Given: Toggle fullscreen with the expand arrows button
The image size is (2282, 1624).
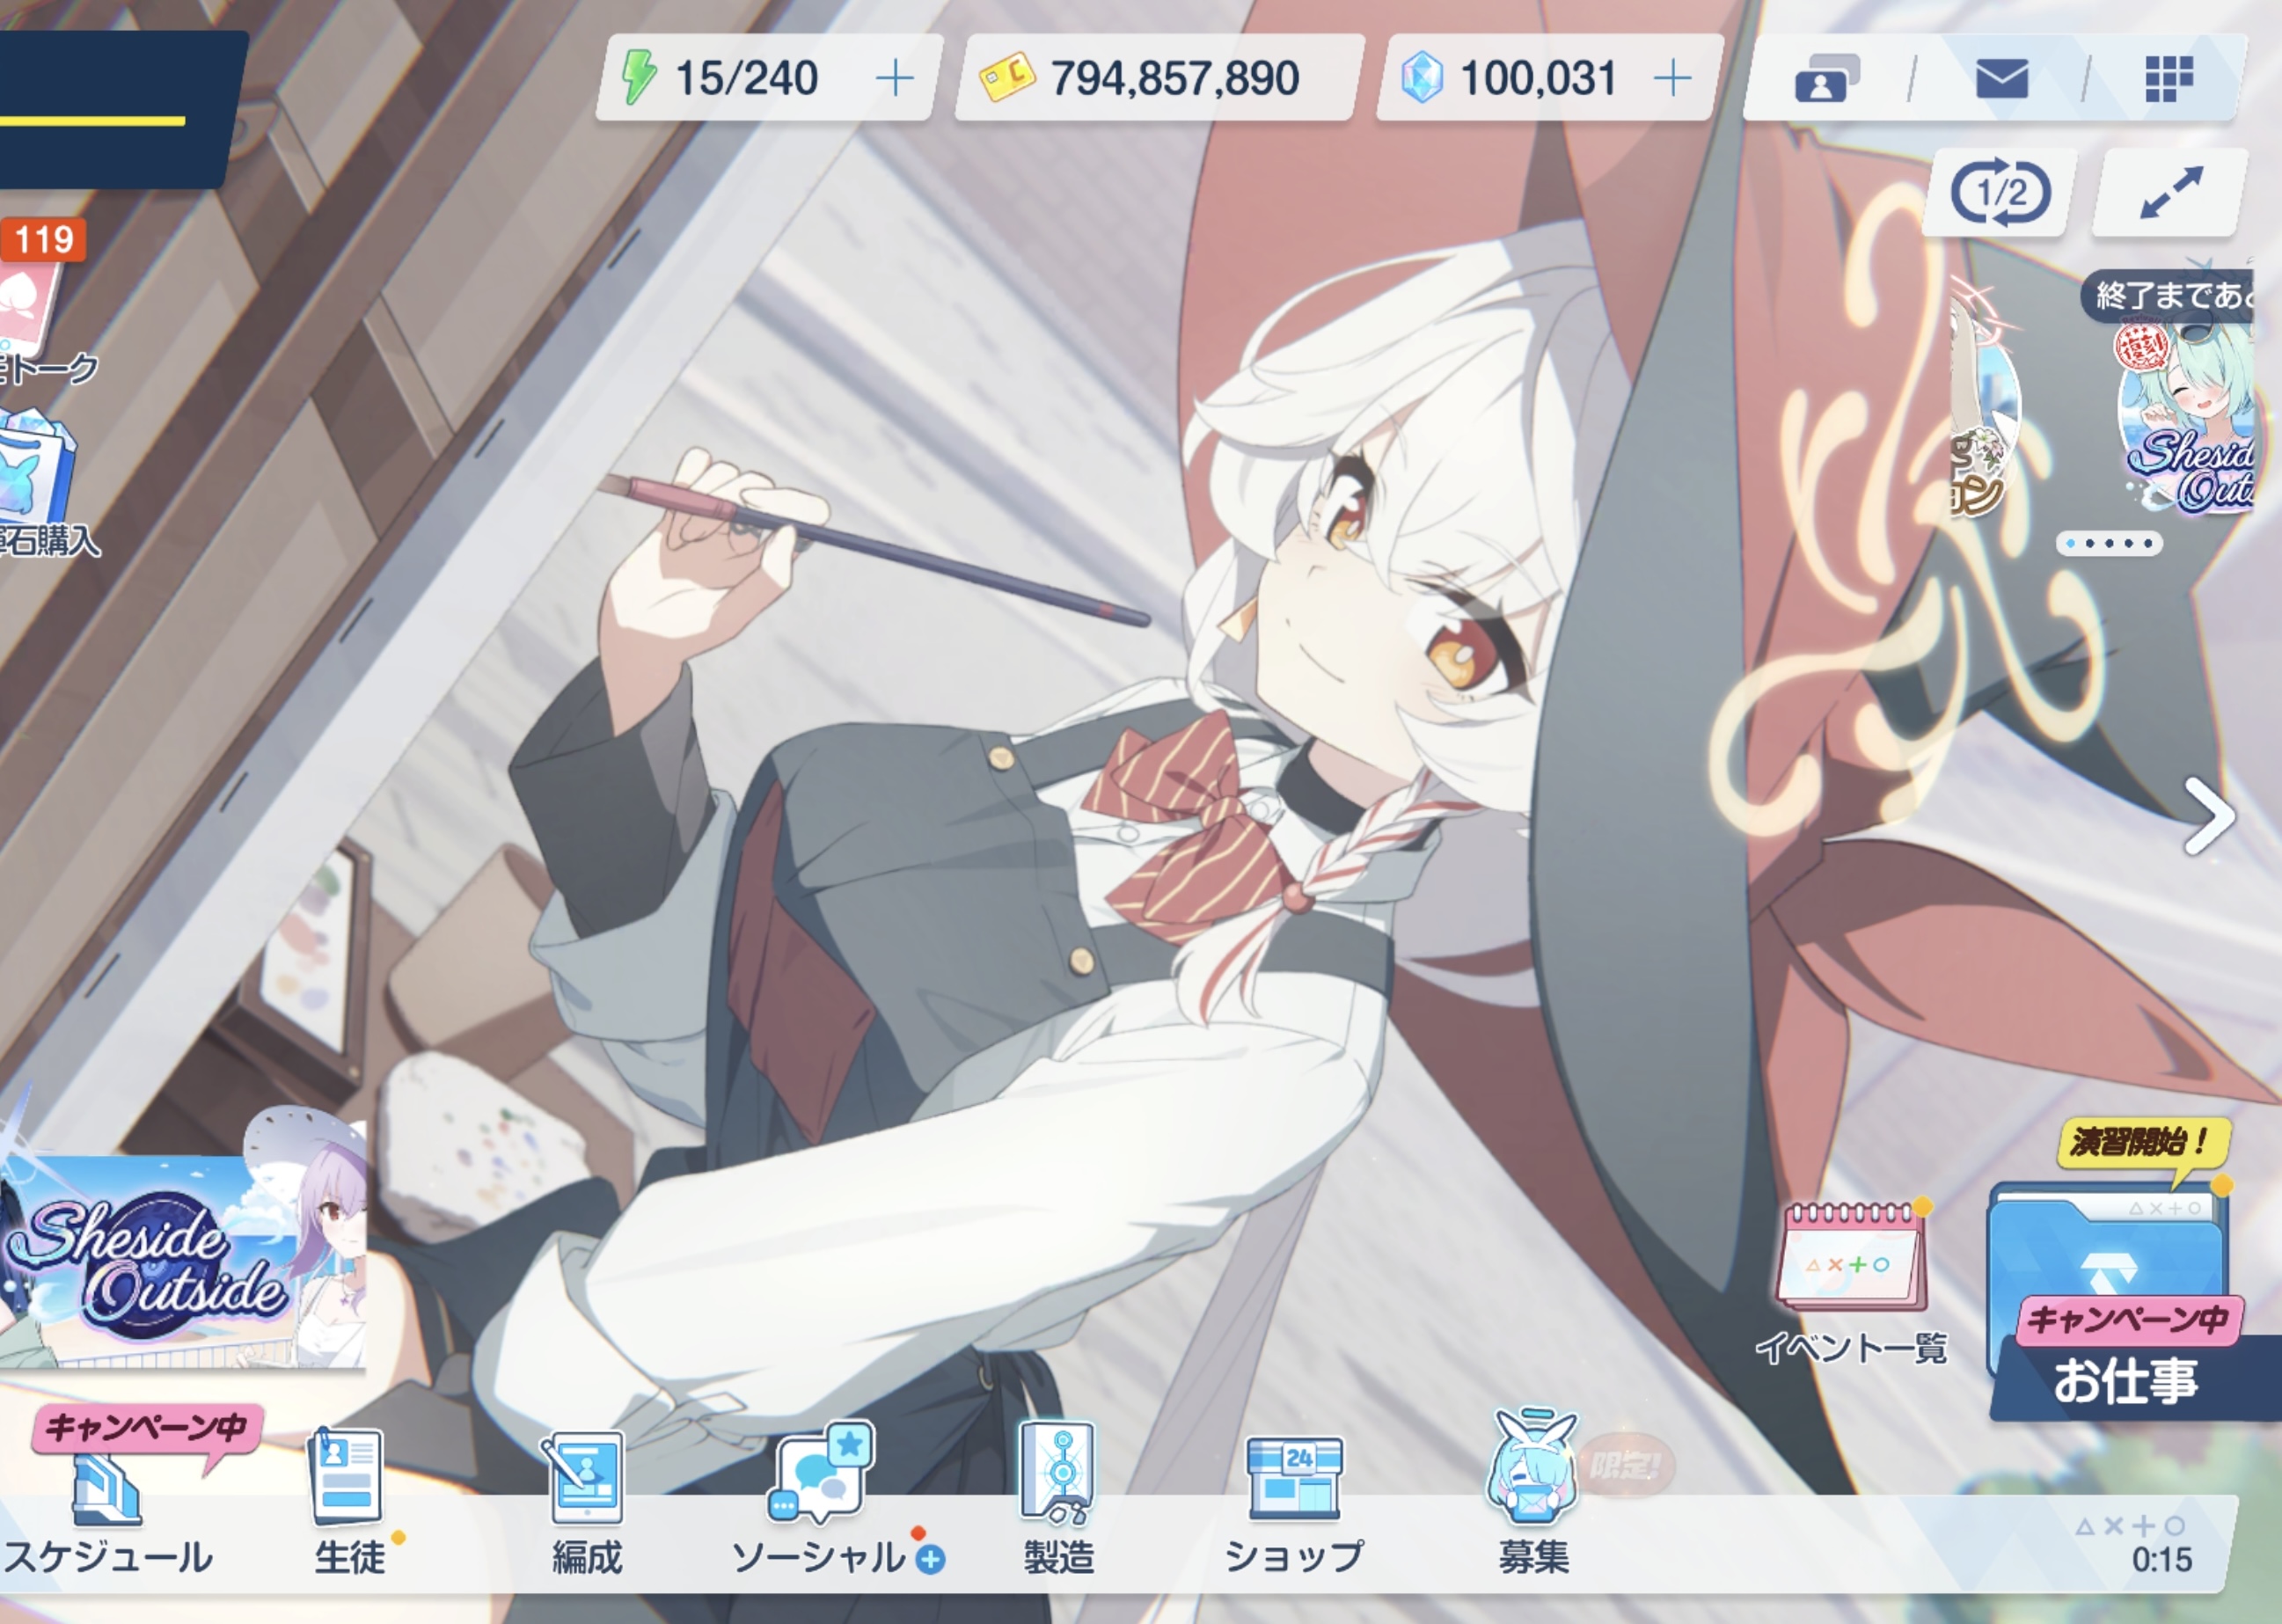Looking at the screenshot, I should tap(2170, 192).
